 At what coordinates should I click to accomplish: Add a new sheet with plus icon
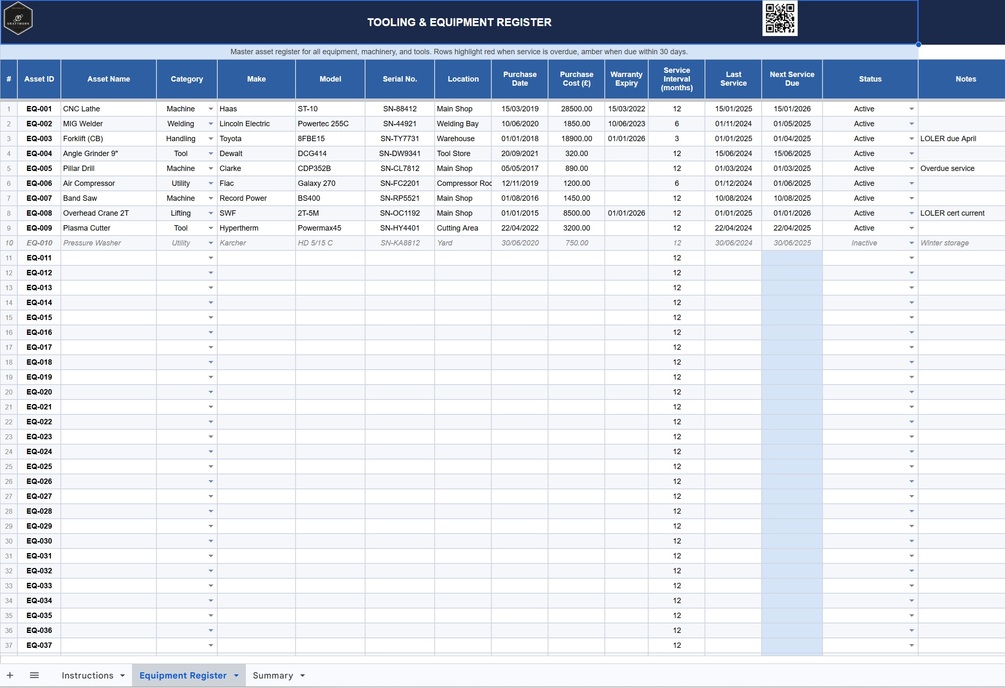pos(10,675)
